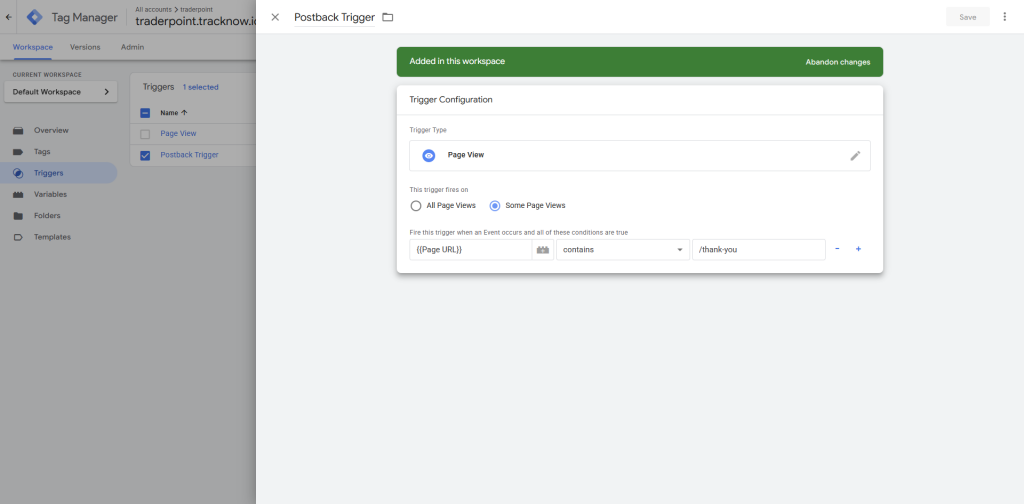Uncheck the Postback Trigger checkbox
The image size is (1024, 504).
[x=145, y=155]
